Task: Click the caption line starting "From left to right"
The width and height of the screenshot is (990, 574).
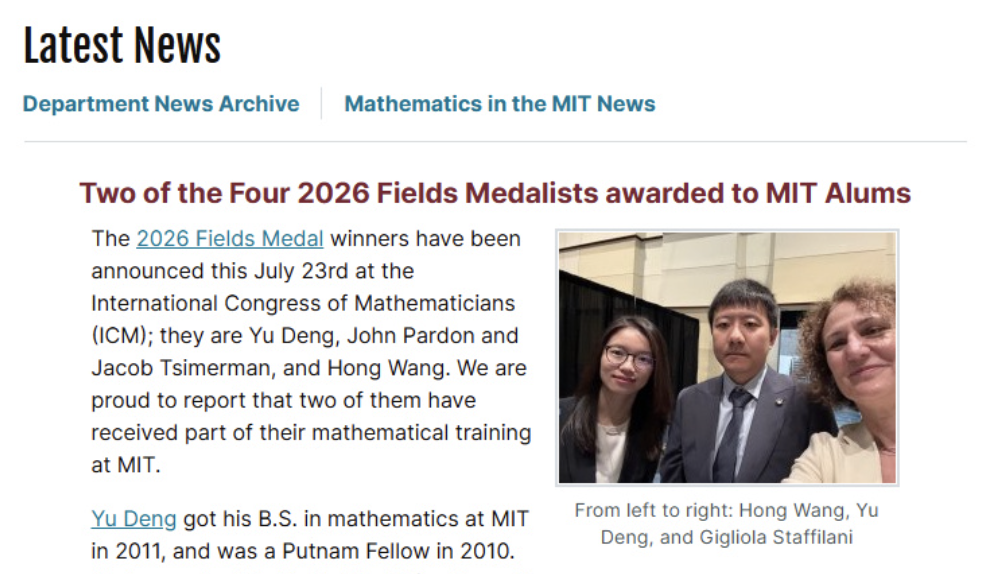Action: [727, 510]
